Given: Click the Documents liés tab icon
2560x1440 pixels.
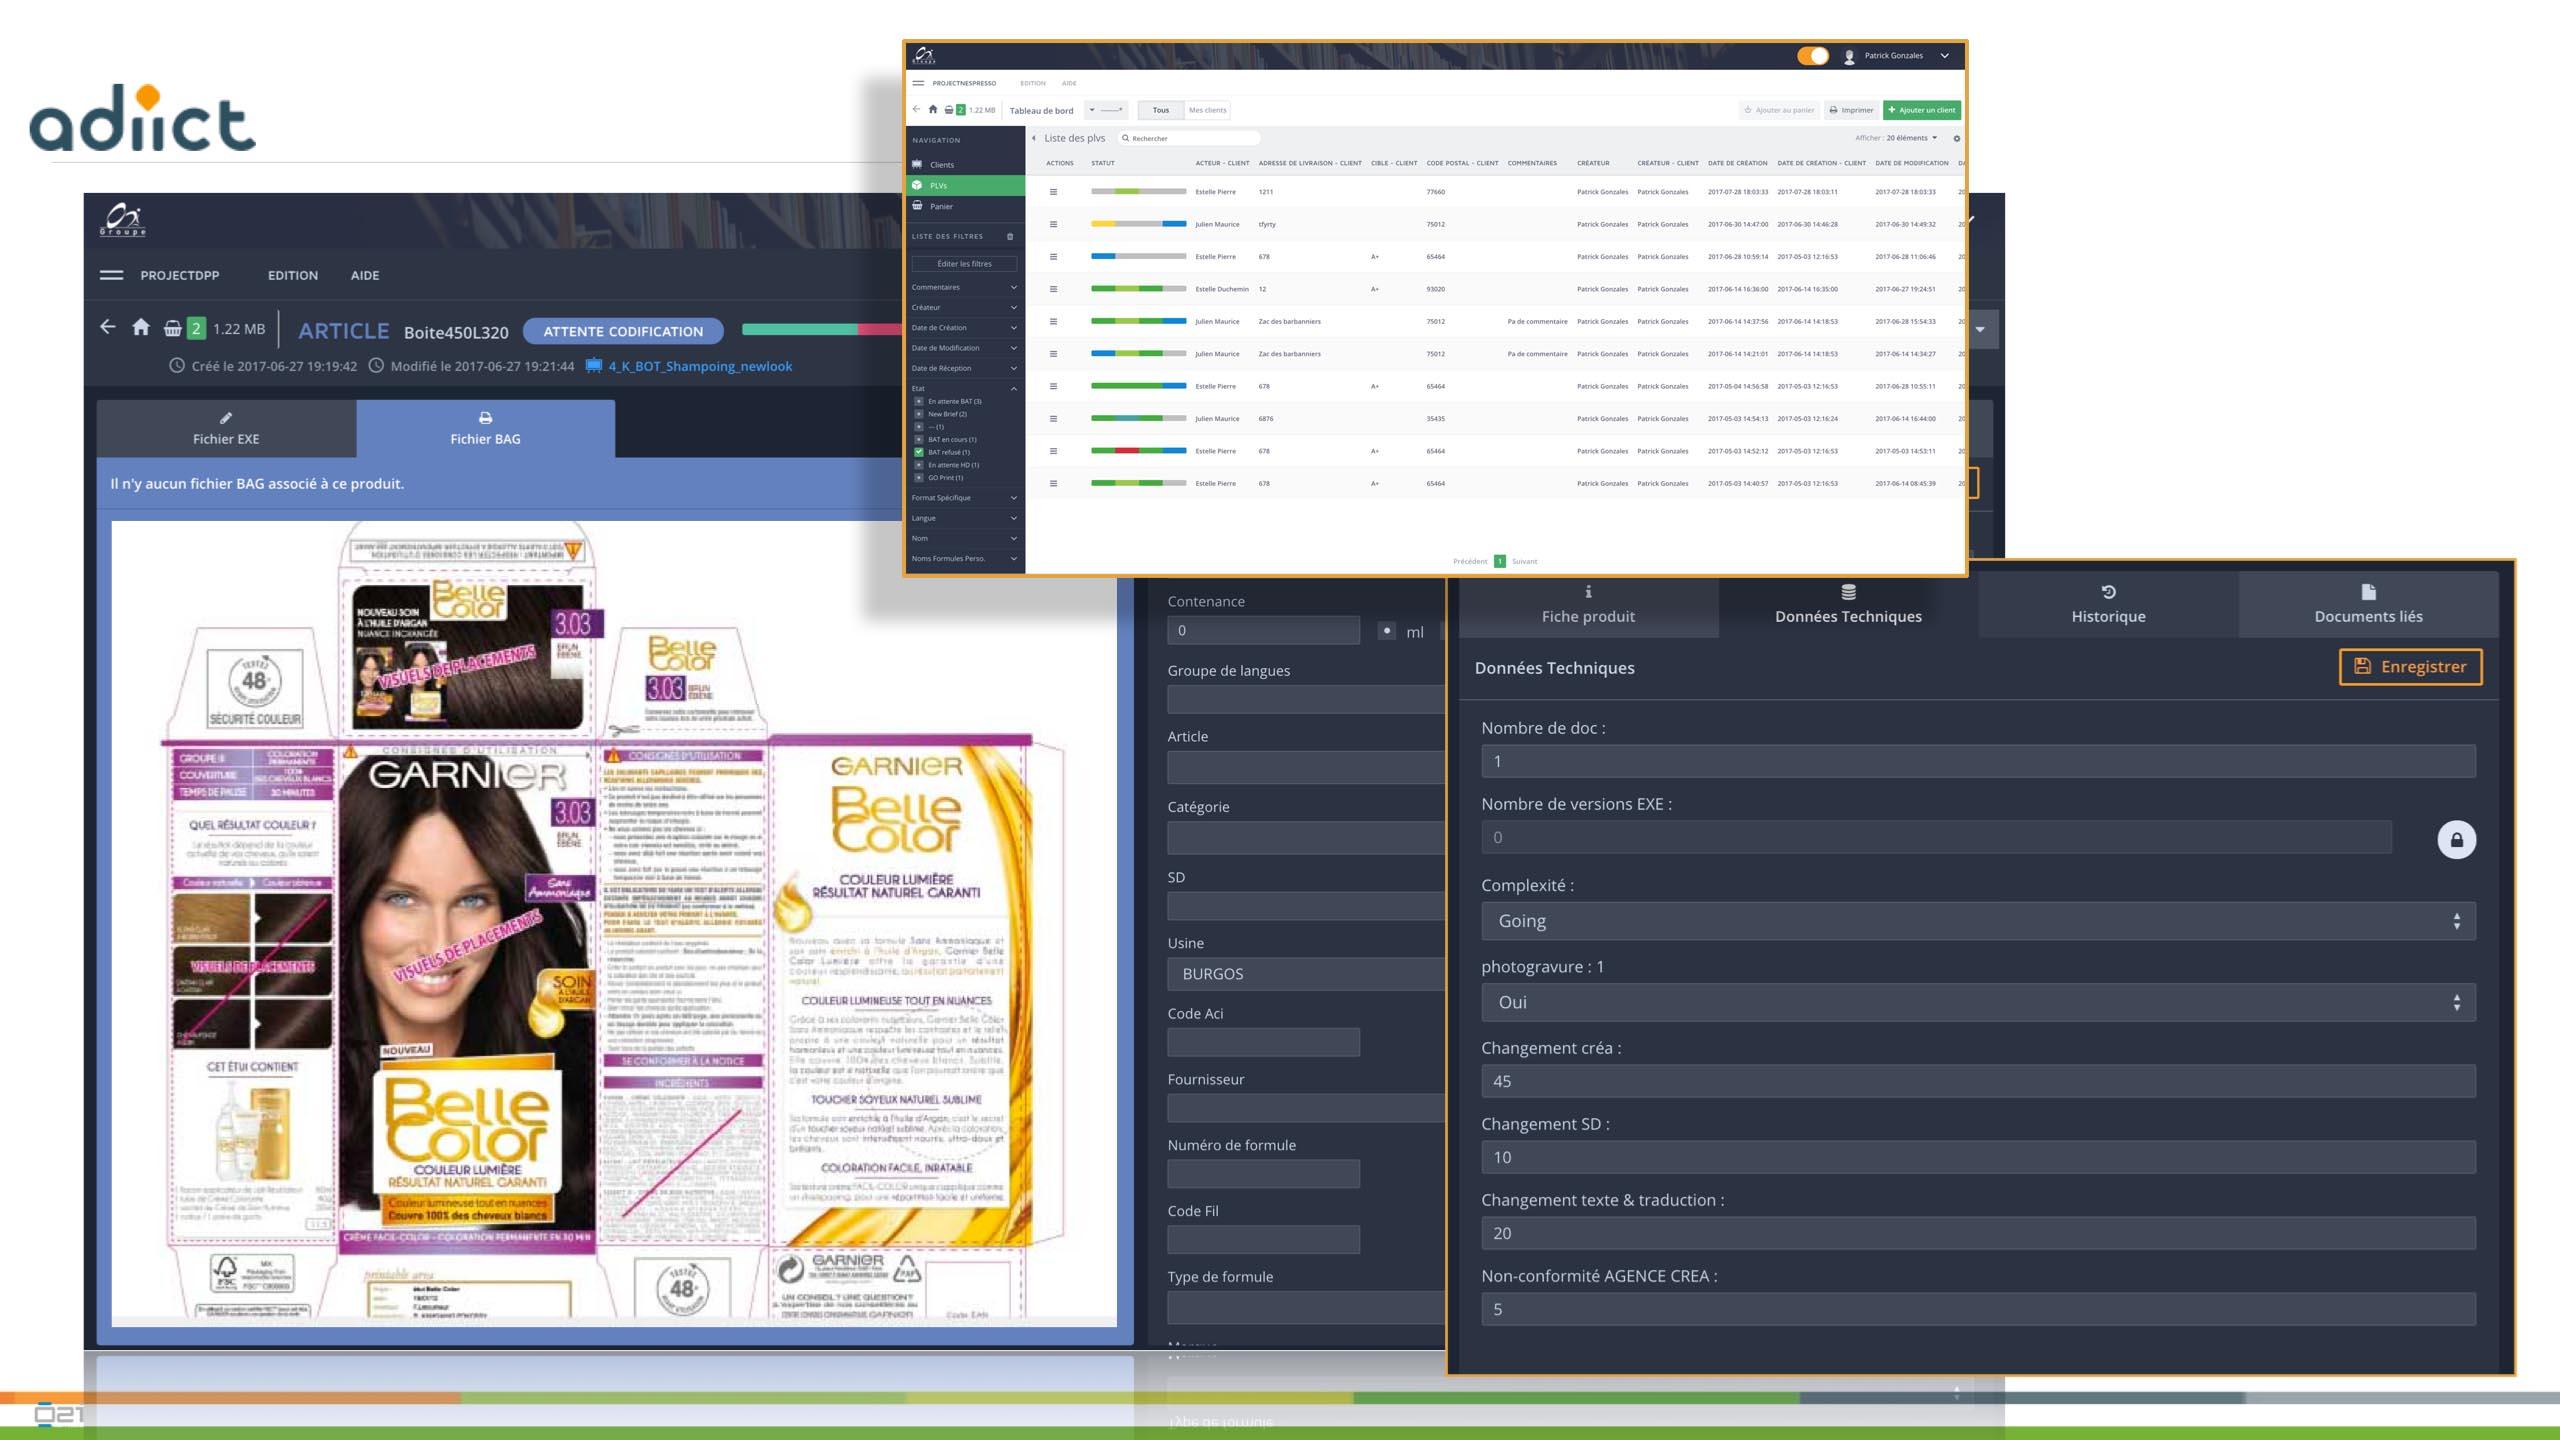Looking at the screenshot, I should point(2368,591).
